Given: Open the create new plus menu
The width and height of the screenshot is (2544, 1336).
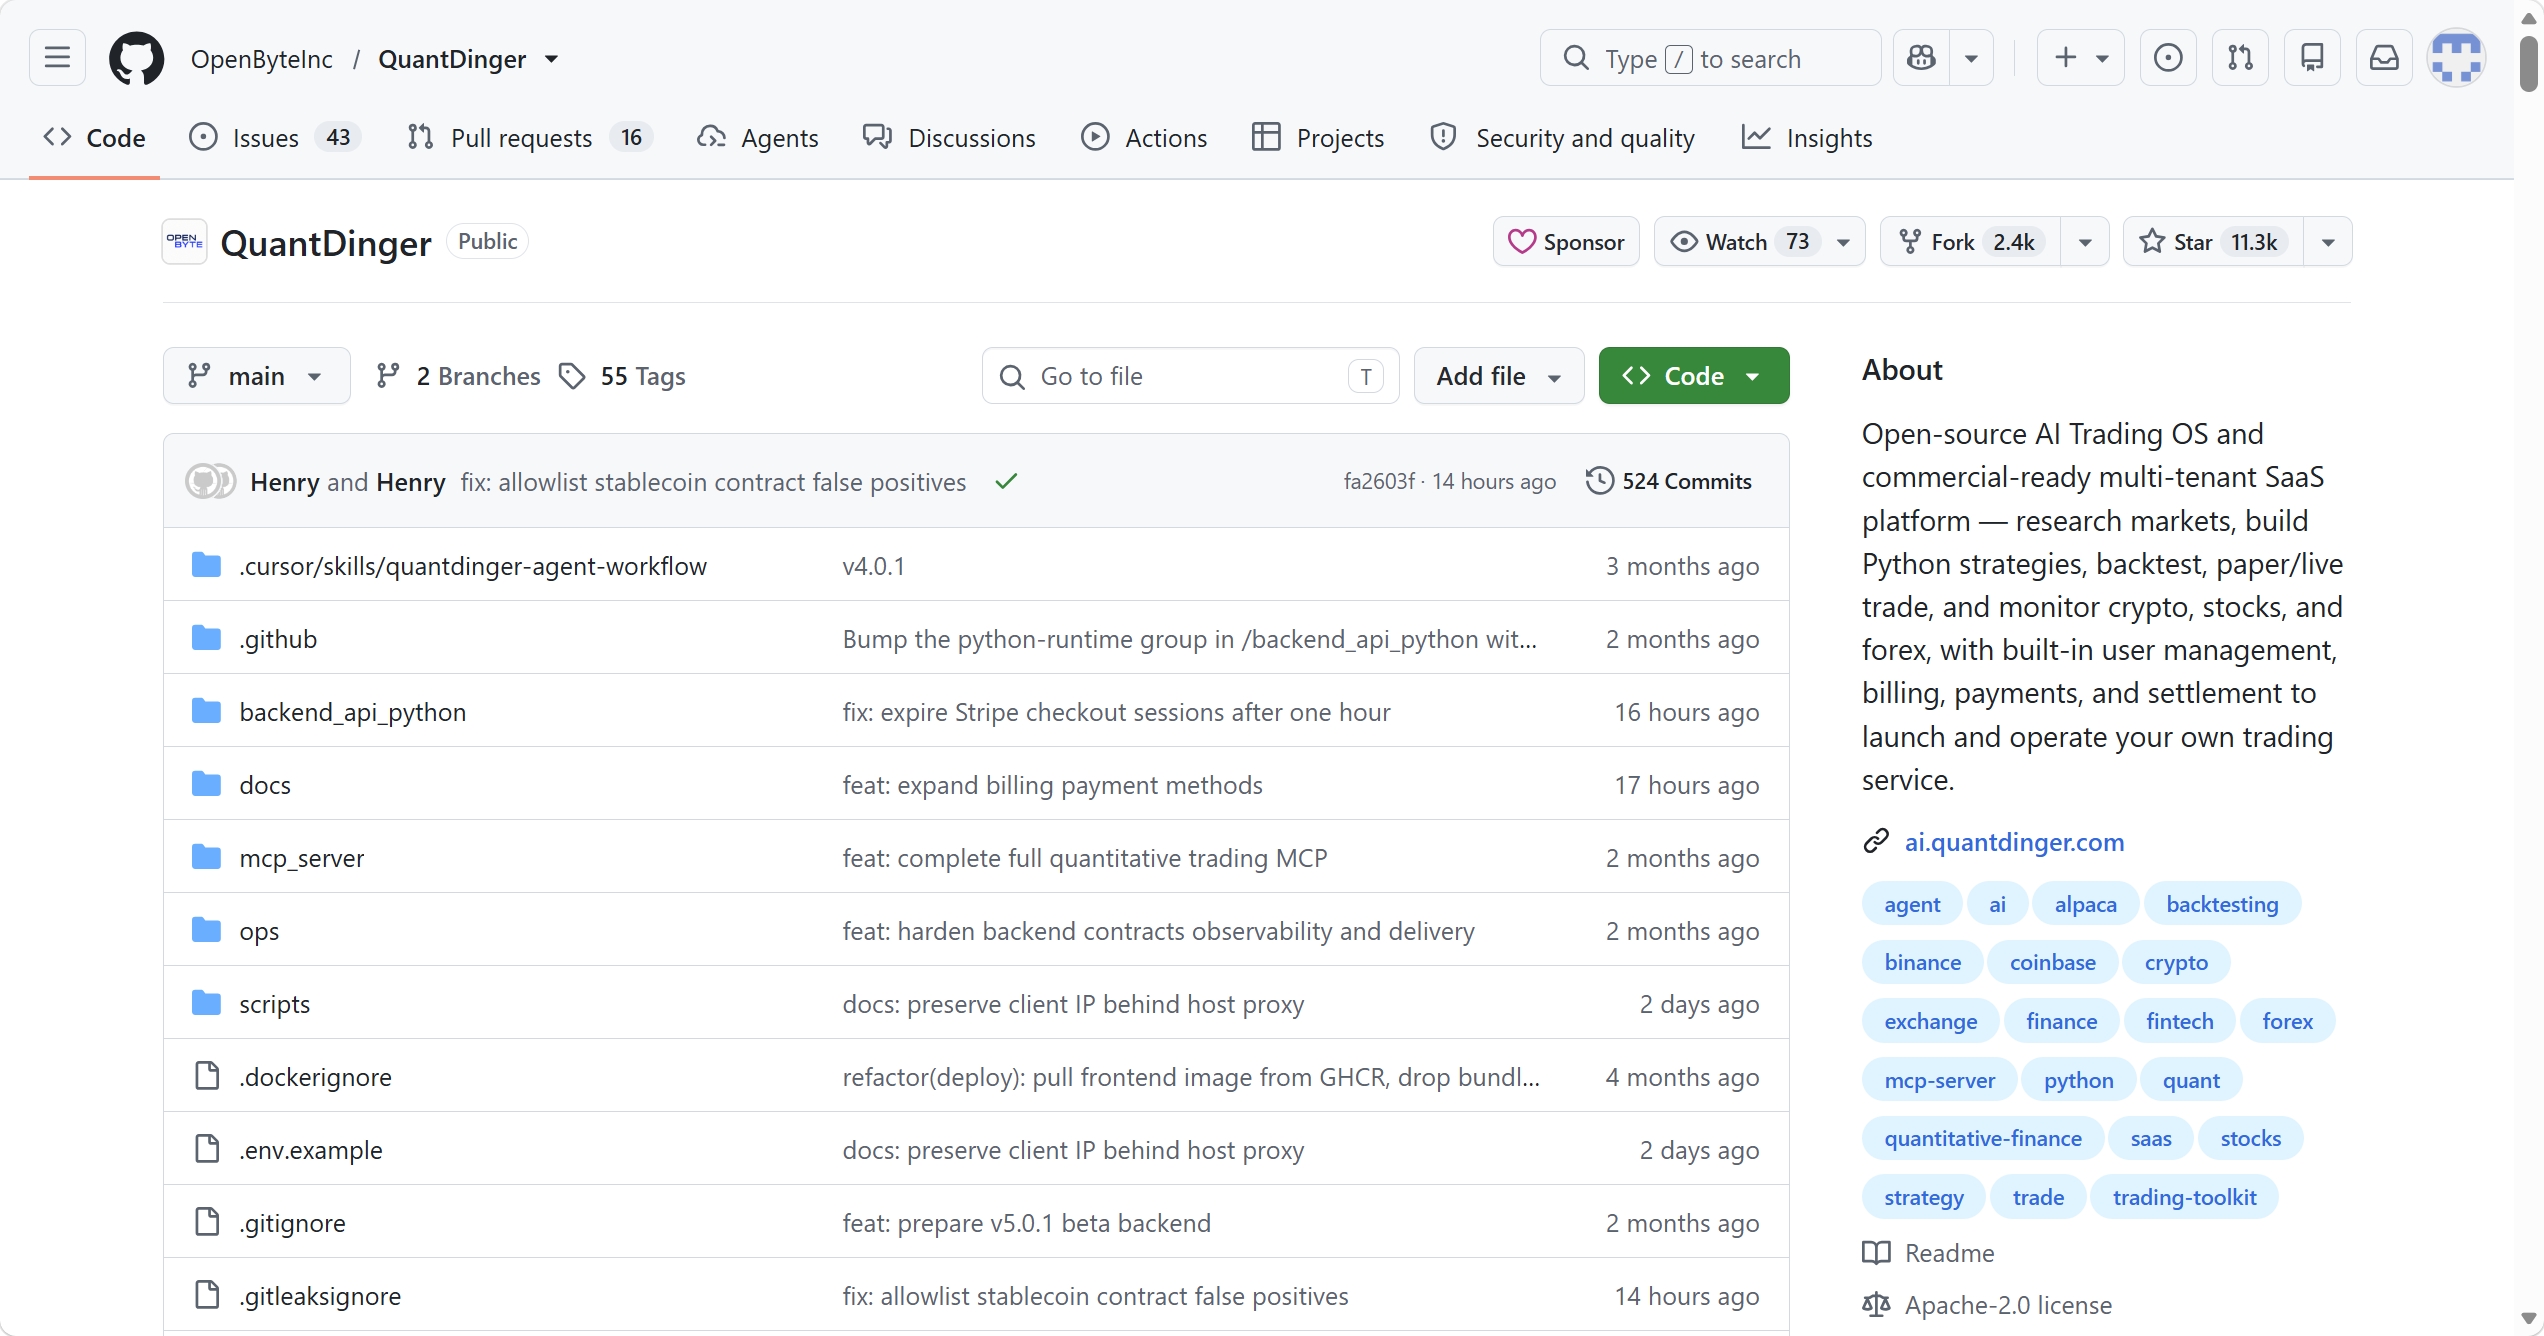Looking at the screenshot, I should point(2080,58).
